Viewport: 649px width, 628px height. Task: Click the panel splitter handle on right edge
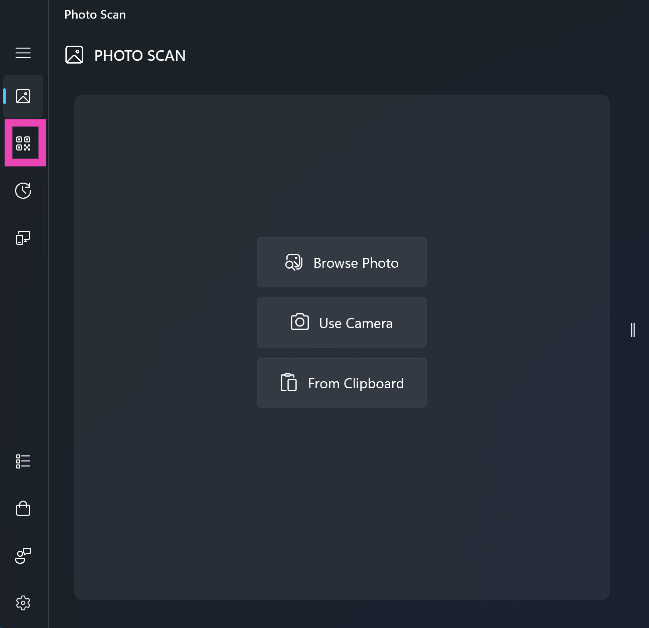click(633, 330)
